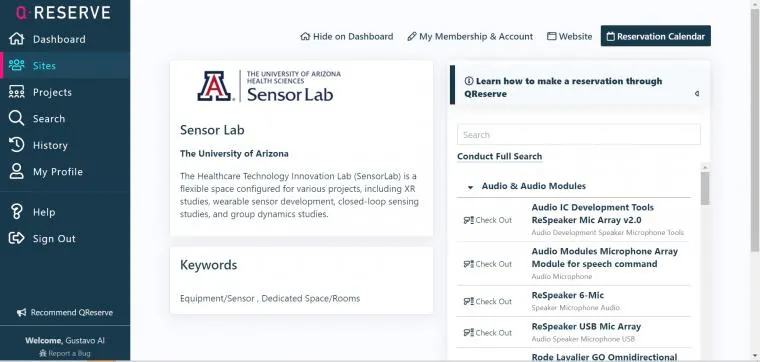Screen dimensions: 760x362
Task: Click Conduct Full Search link
Action: (x=499, y=157)
